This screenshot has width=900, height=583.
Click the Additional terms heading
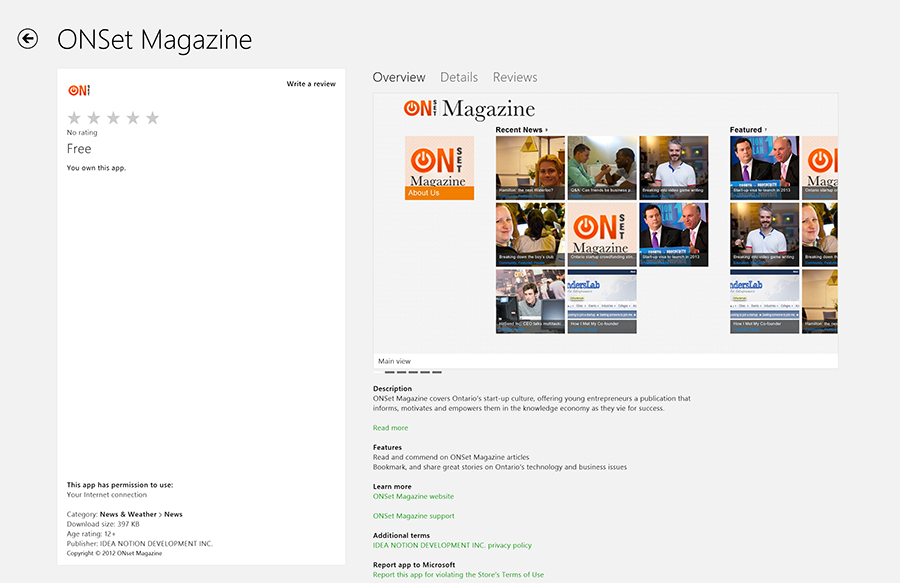click(401, 535)
